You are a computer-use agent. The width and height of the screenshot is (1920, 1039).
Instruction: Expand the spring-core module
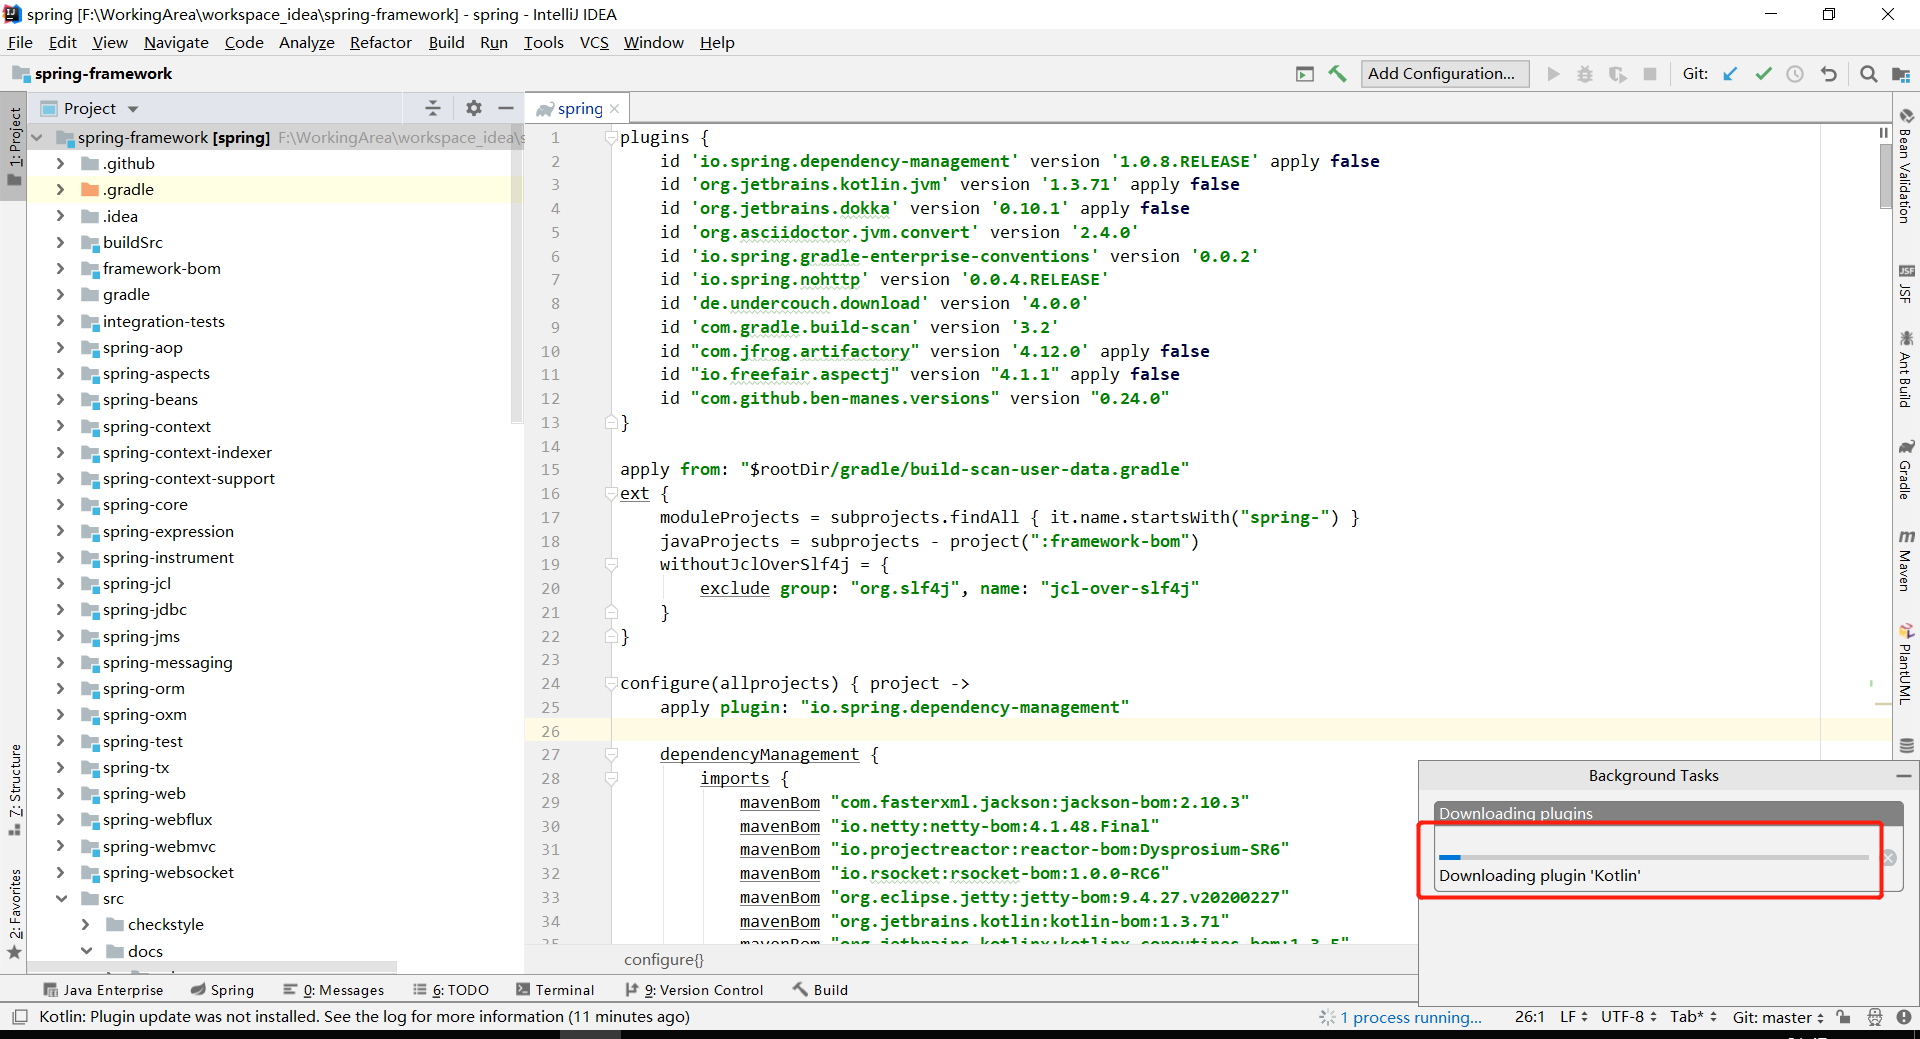[x=60, y=505]
